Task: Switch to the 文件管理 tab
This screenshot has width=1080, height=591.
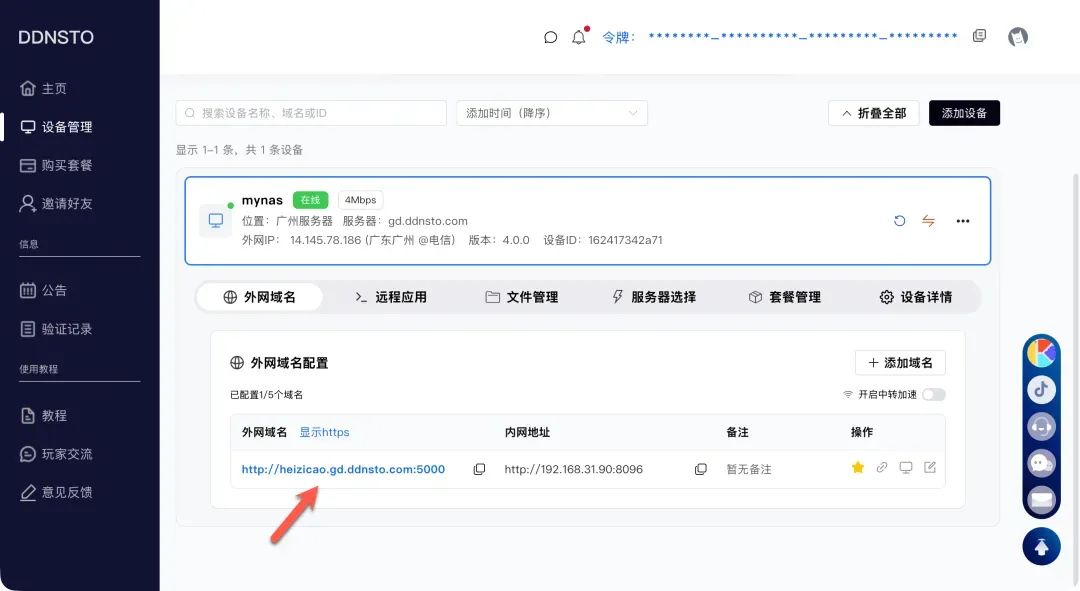Action: point(521,297)
